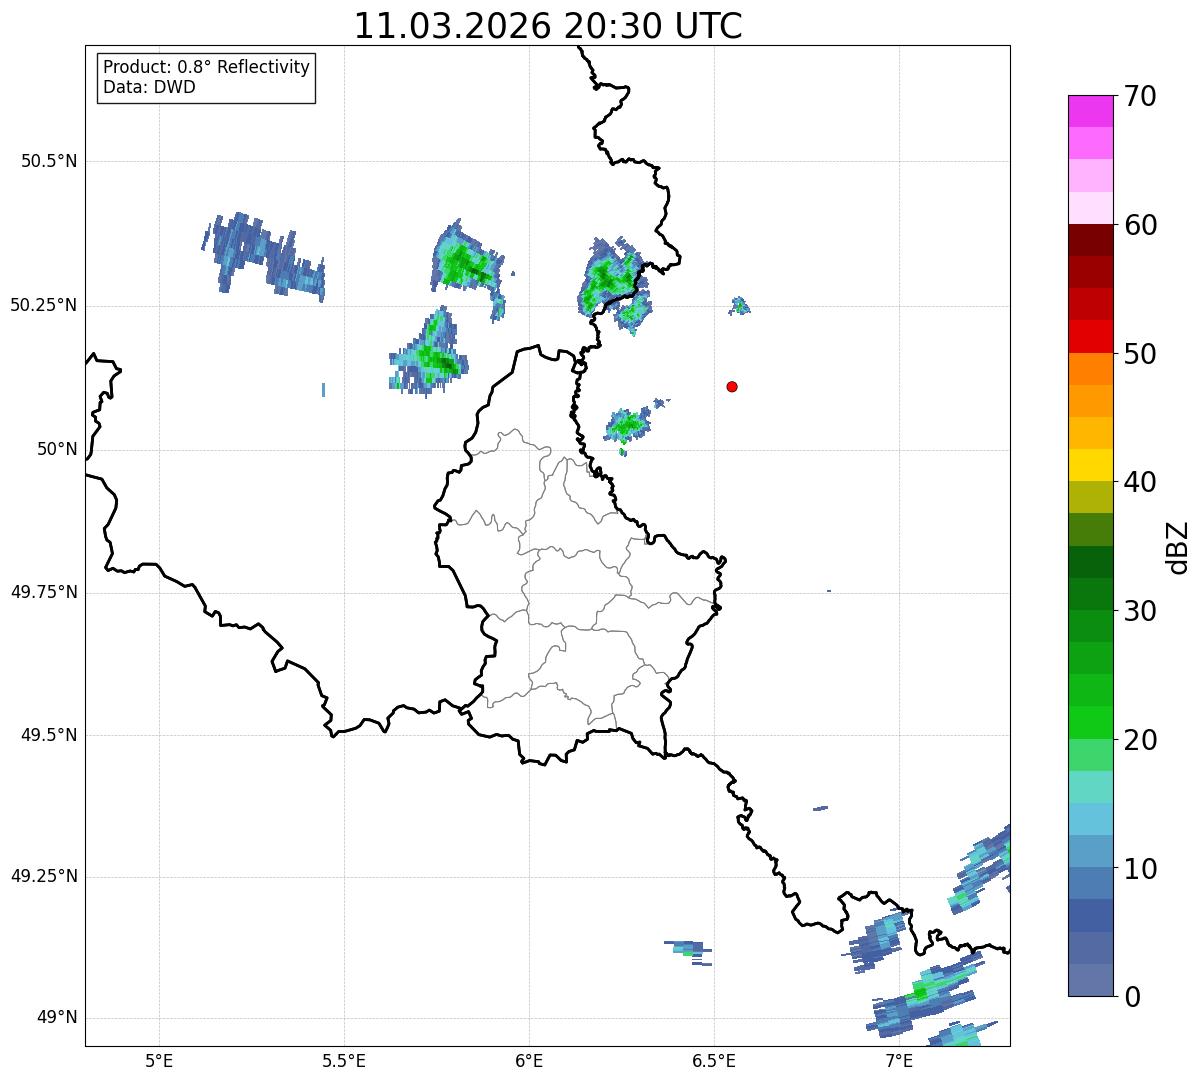Click the 7°E longitude label
Viewport: 1202px width, 1081px height.
tap(899, 1060)
